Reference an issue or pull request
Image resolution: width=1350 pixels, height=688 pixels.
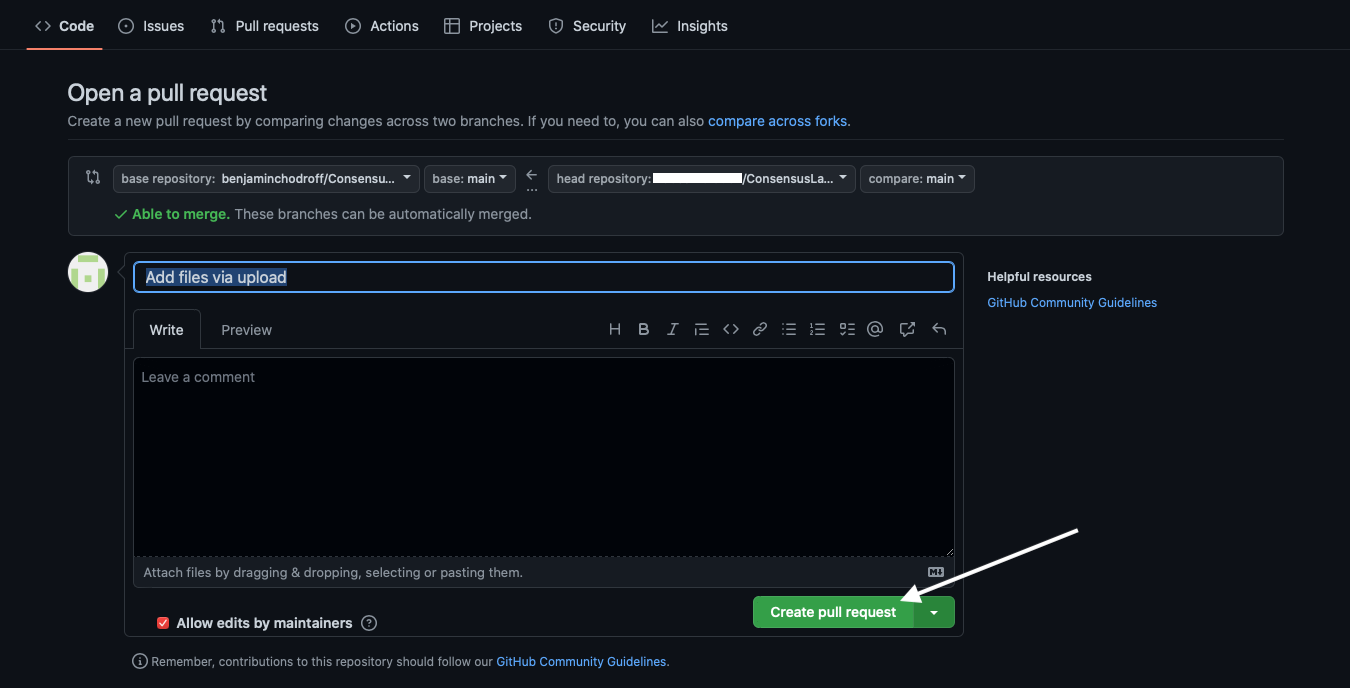(907, 329)
